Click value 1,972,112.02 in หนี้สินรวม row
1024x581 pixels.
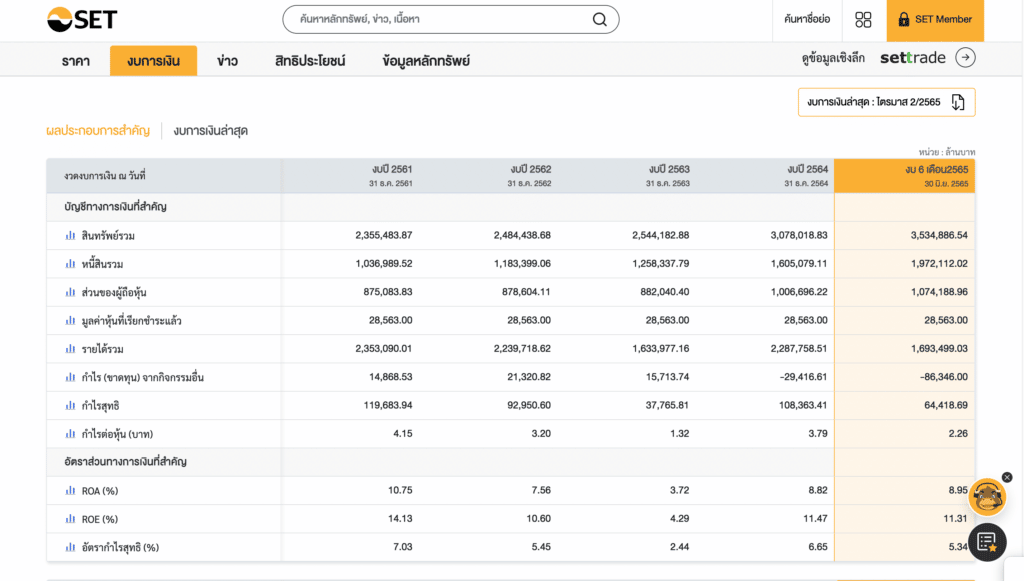pos(939,264)
